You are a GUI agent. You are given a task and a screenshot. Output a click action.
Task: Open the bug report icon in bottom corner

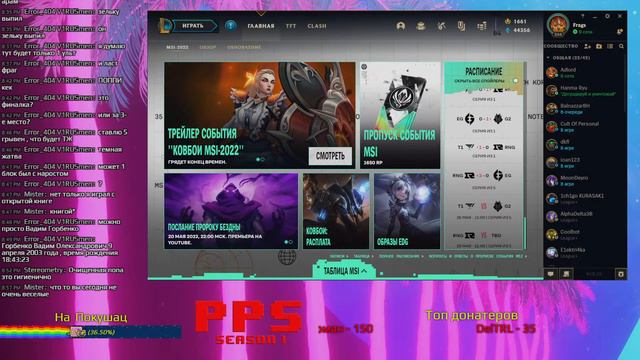620,274
